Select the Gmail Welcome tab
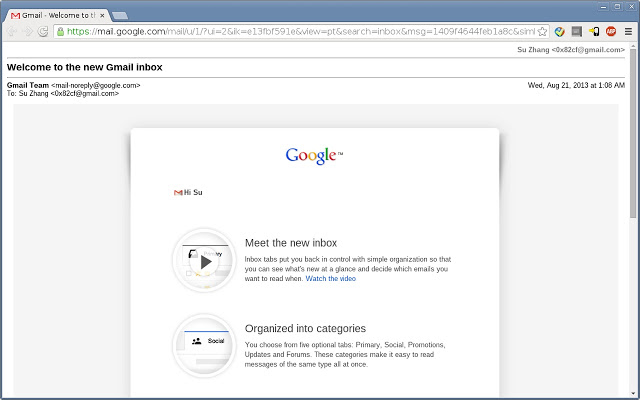The width and height of the screenshot is (640, 400). coord(57,16)
